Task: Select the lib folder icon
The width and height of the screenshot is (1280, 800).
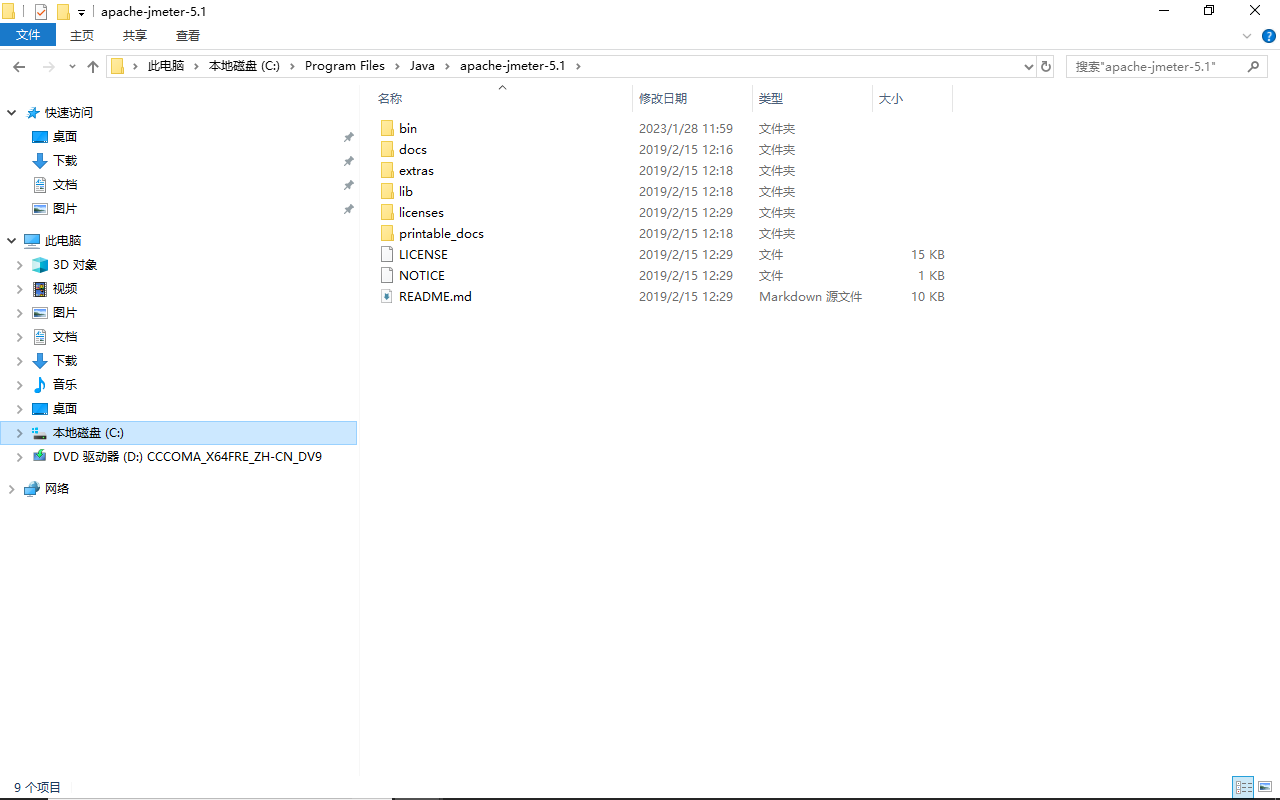Action: point(387,191)
